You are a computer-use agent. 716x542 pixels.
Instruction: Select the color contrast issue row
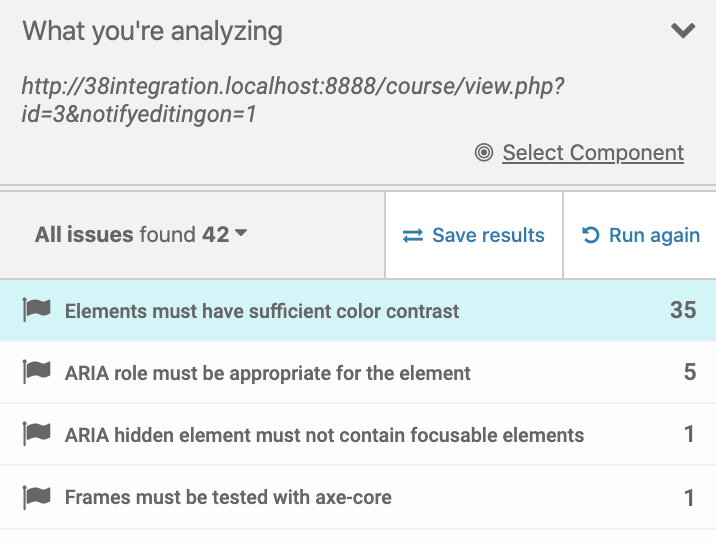click(358, 310)
